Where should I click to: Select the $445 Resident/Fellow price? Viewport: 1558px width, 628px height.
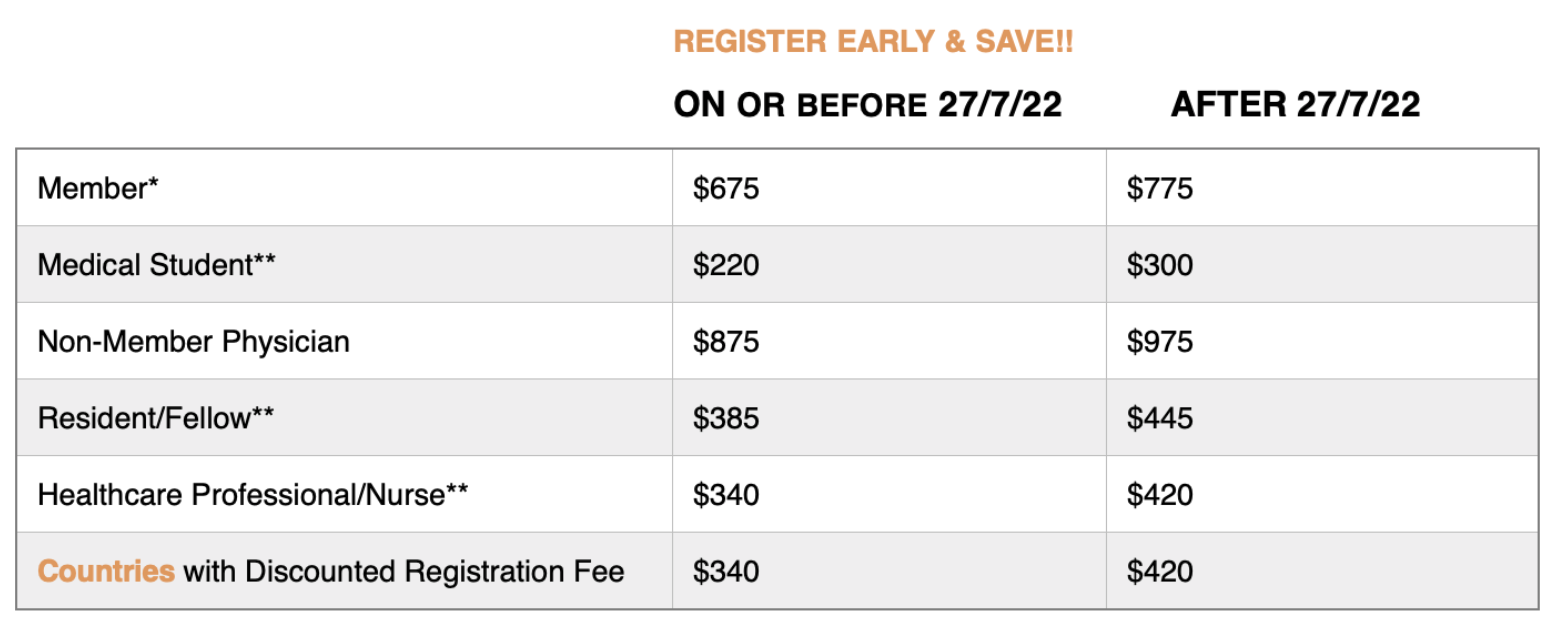[x=1160, y=418]
